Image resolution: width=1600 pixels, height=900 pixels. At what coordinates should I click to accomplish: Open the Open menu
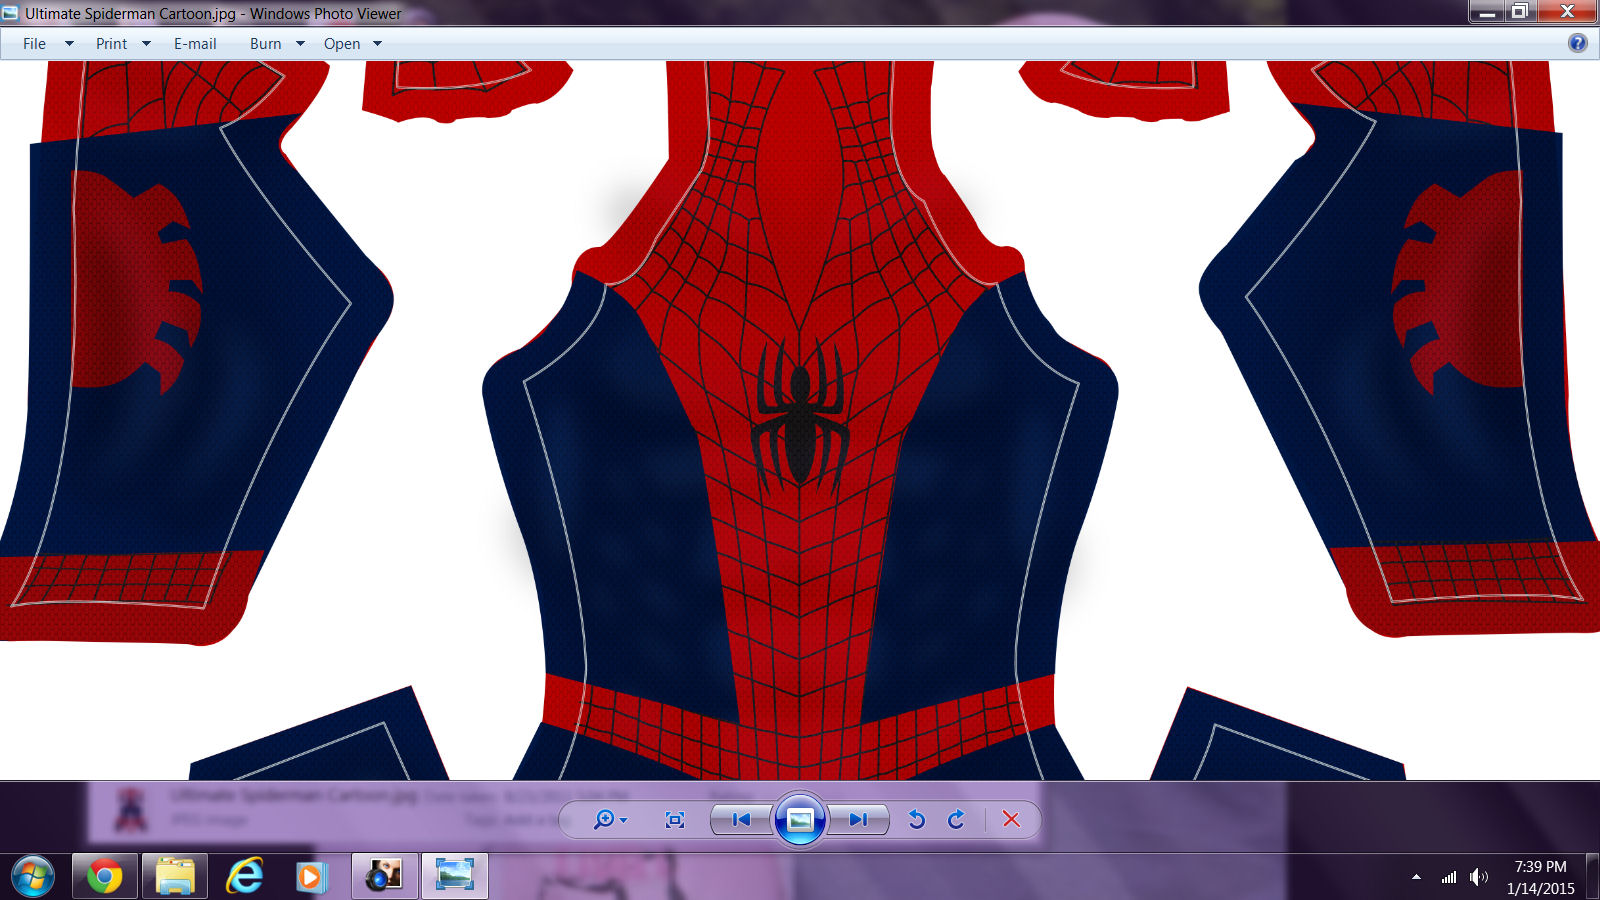coord(342,44)
